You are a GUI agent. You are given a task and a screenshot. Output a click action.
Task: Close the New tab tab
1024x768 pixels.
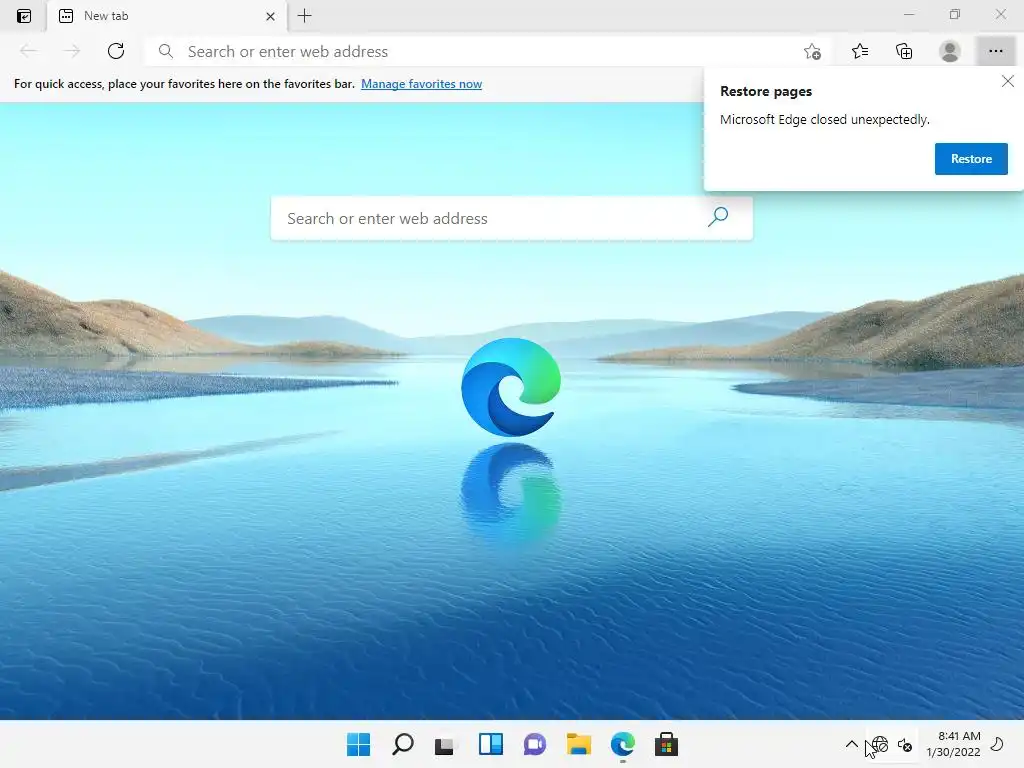coord(270,16)
